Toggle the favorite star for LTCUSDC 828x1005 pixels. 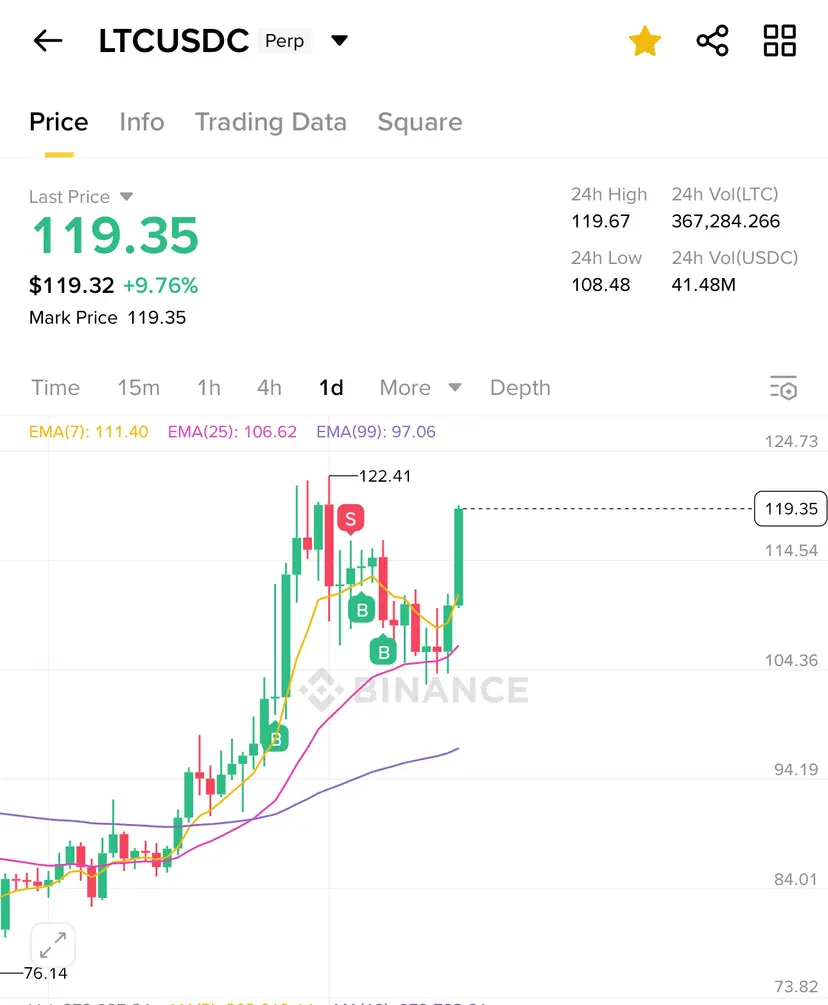[x=645, y=41]
